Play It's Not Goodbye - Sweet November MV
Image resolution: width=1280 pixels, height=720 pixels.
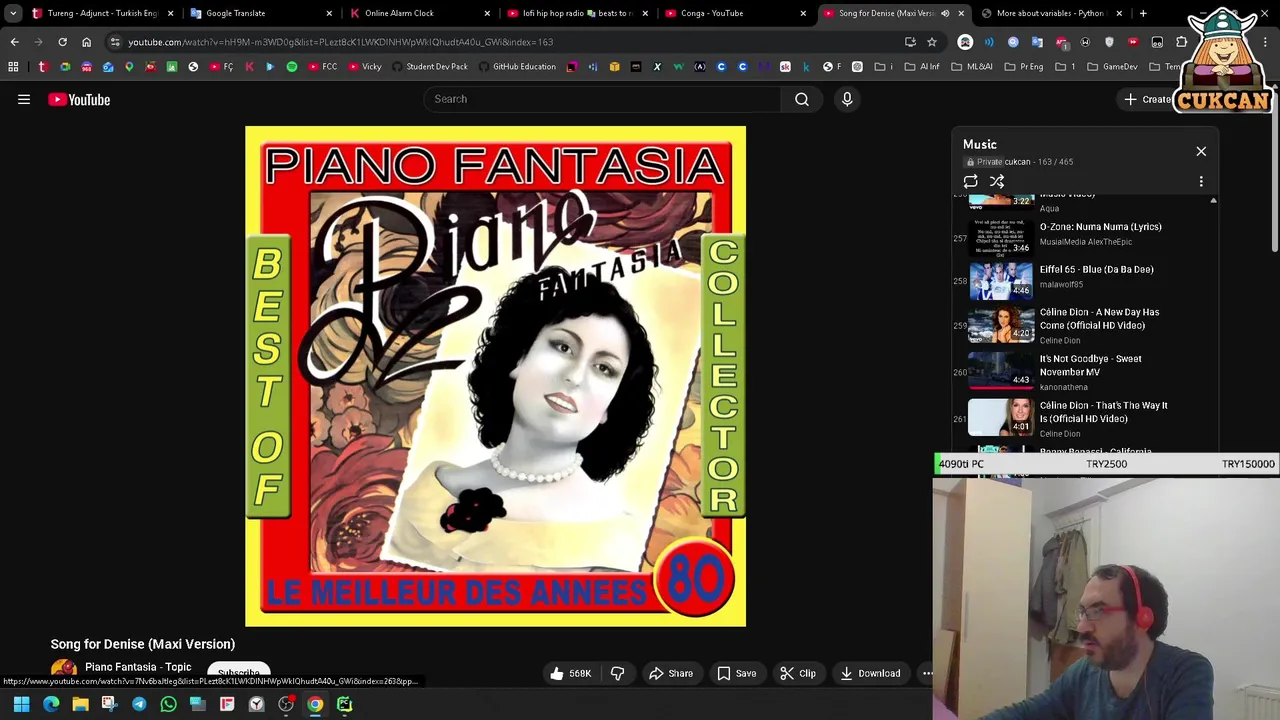1090,365
